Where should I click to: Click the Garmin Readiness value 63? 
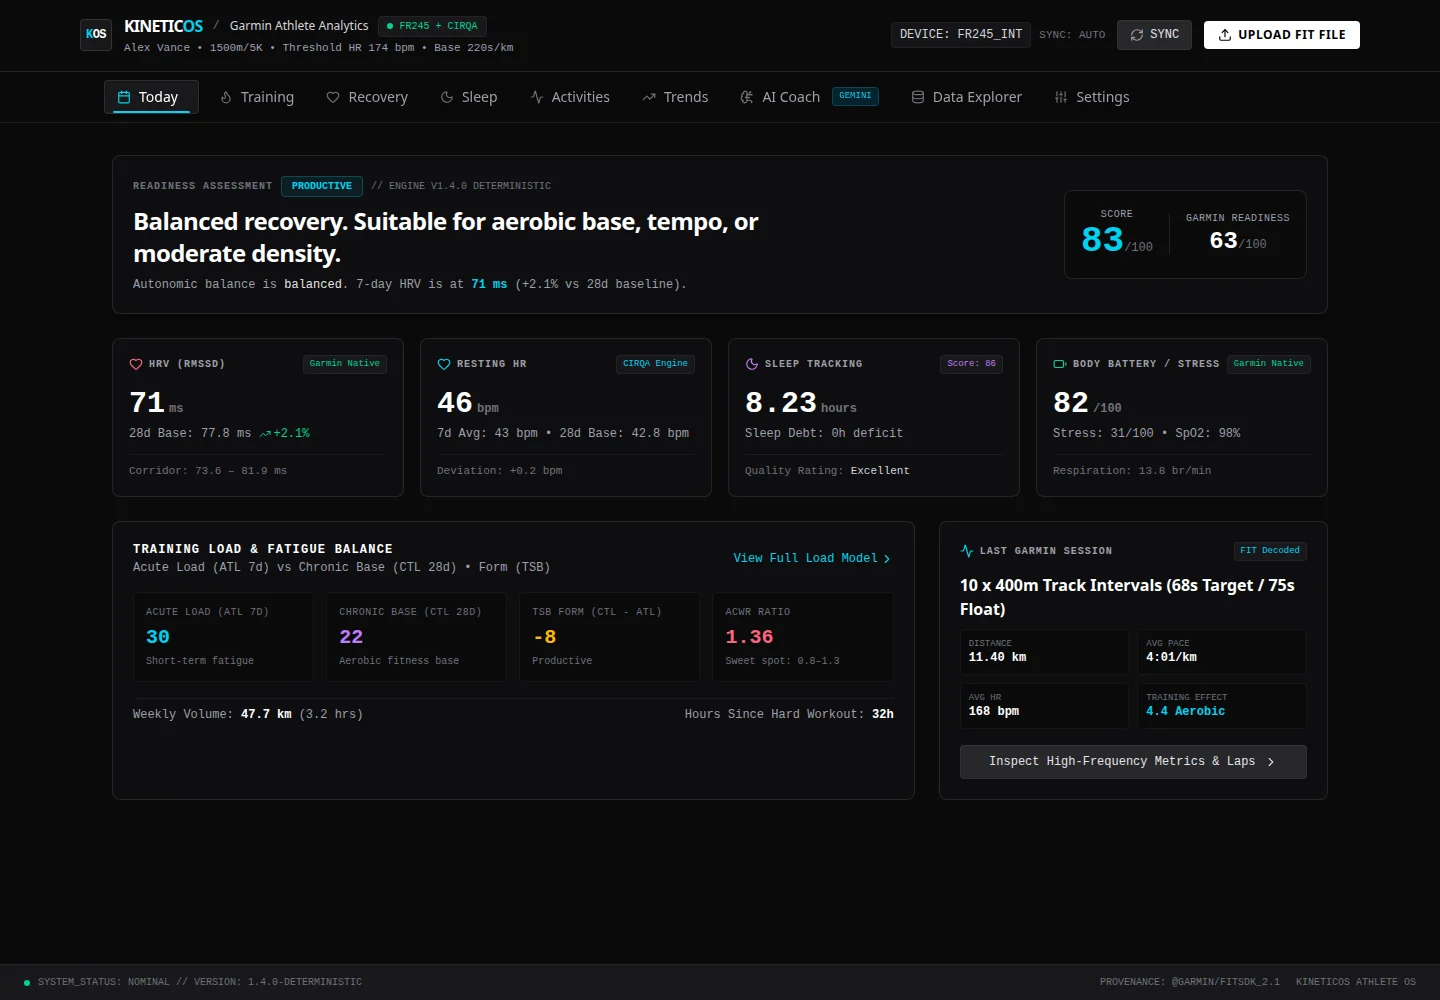pos(1223,240)
